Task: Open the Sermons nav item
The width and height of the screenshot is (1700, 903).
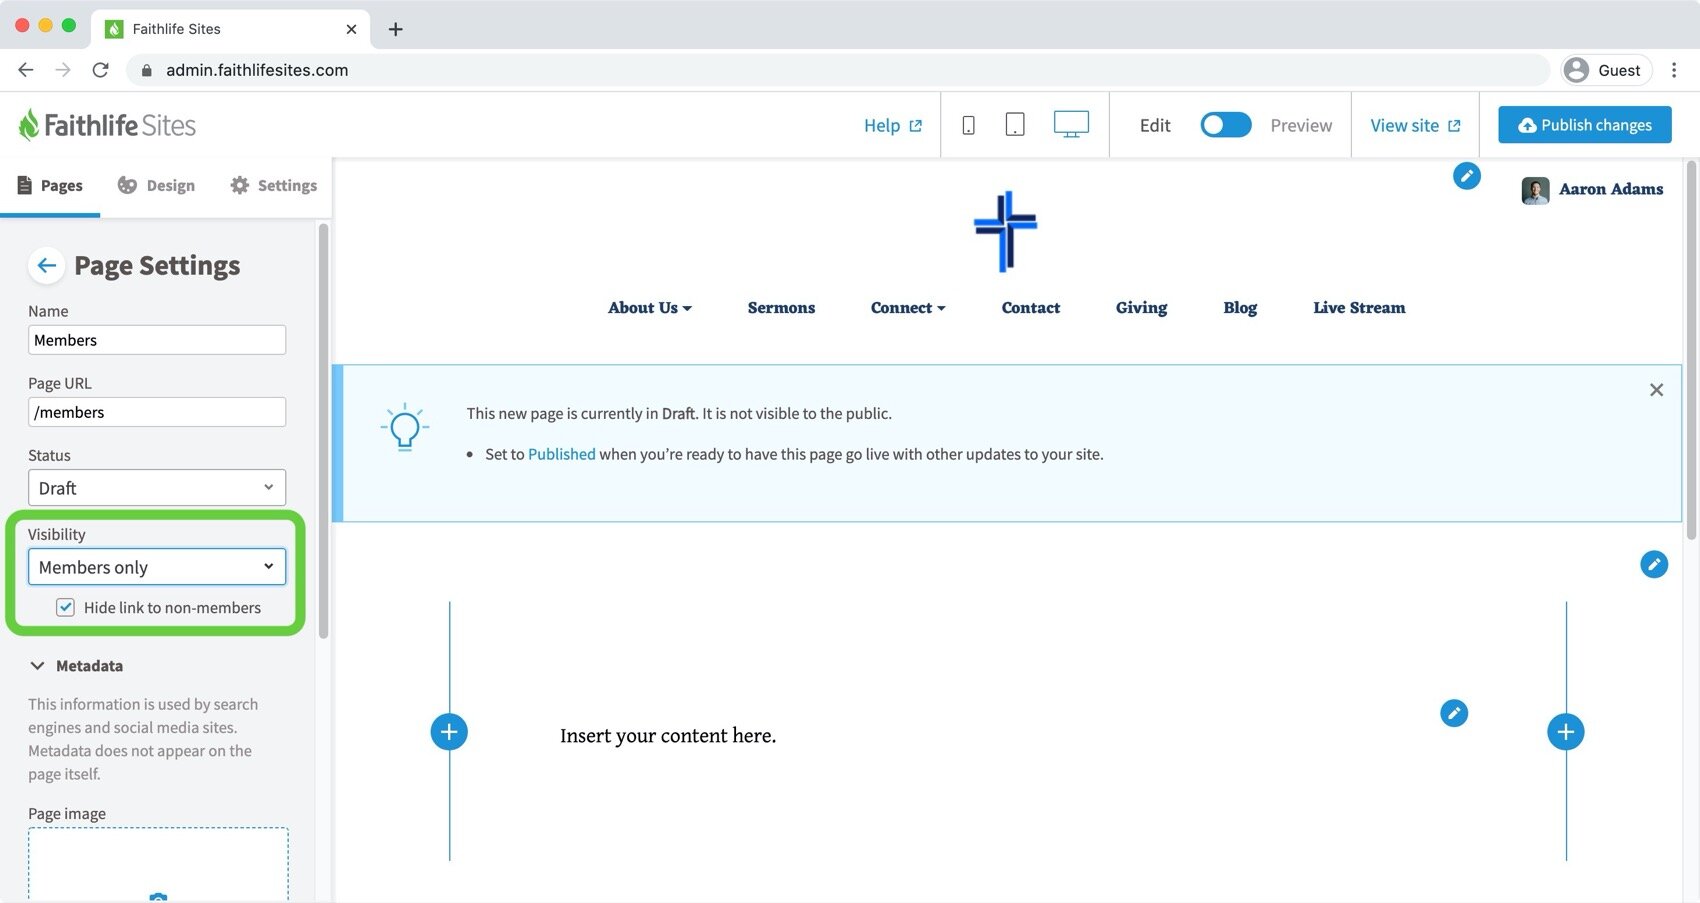Action: [781, 308]
